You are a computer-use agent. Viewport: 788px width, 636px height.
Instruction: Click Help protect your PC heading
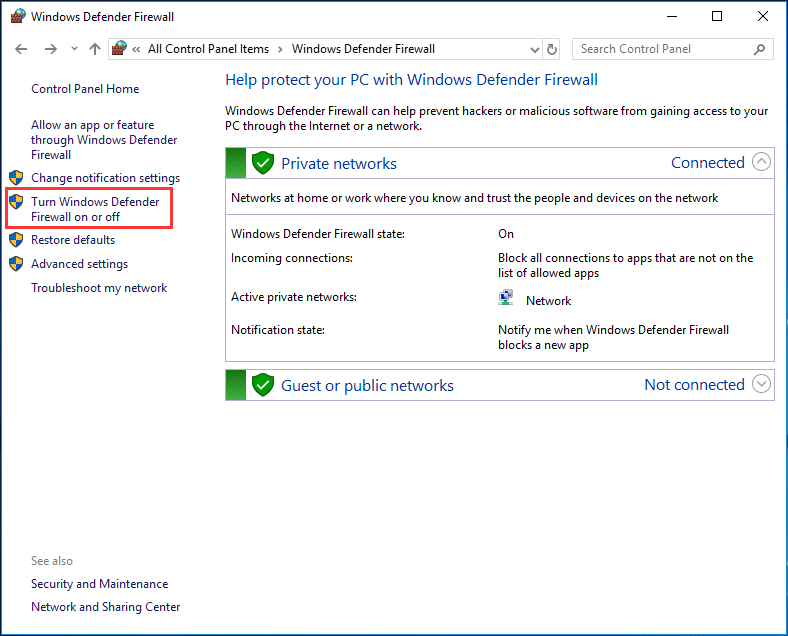click(412, 80)
